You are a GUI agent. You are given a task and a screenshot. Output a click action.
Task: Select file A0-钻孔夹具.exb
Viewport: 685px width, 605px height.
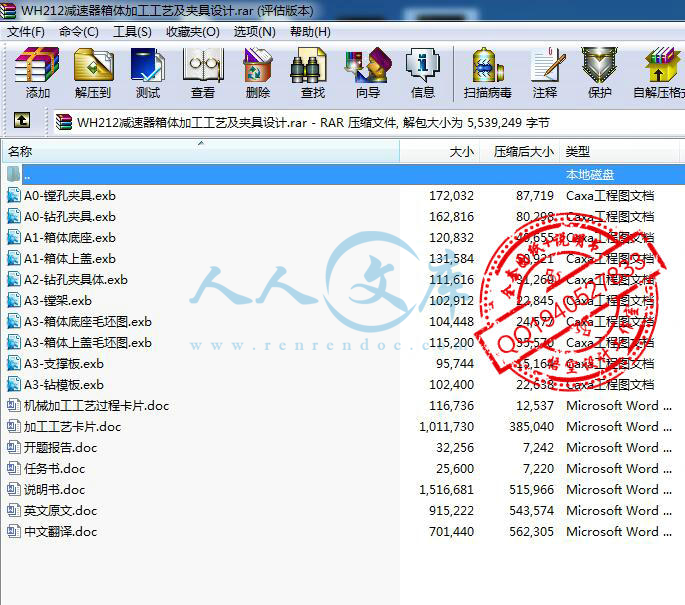pos(70,216)
